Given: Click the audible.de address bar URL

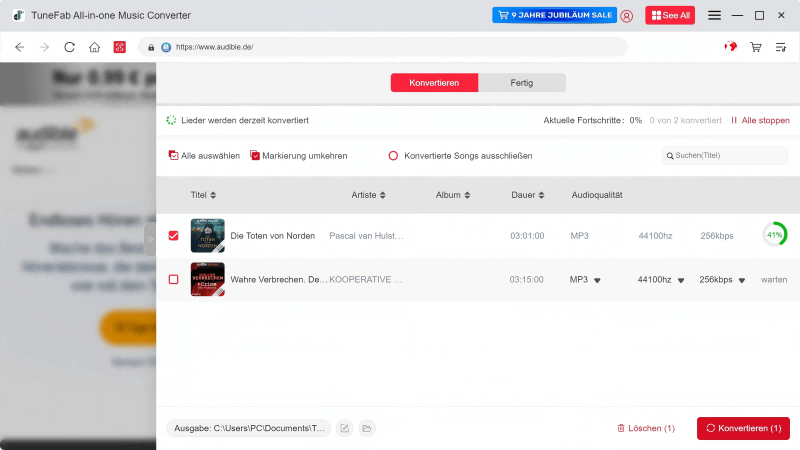Looking at the screenshot, I should [x=214, y=47].
